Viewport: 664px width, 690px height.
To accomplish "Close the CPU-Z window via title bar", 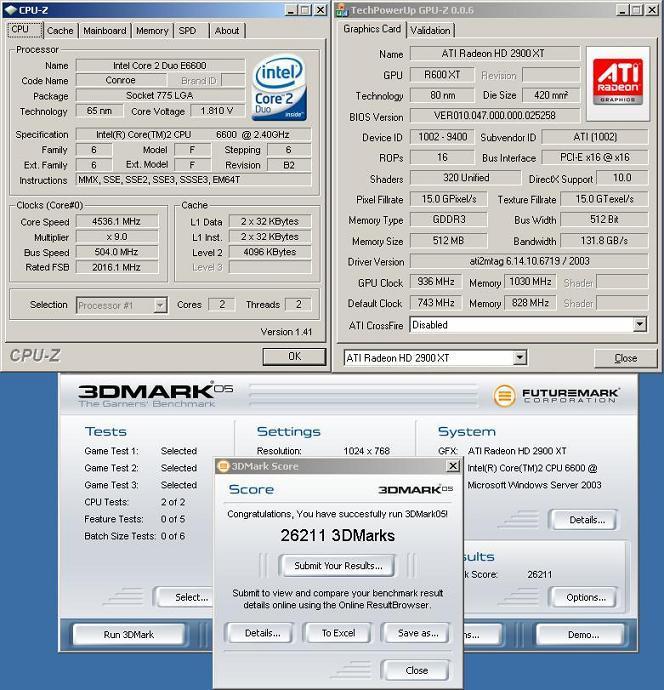I will 321,10.
